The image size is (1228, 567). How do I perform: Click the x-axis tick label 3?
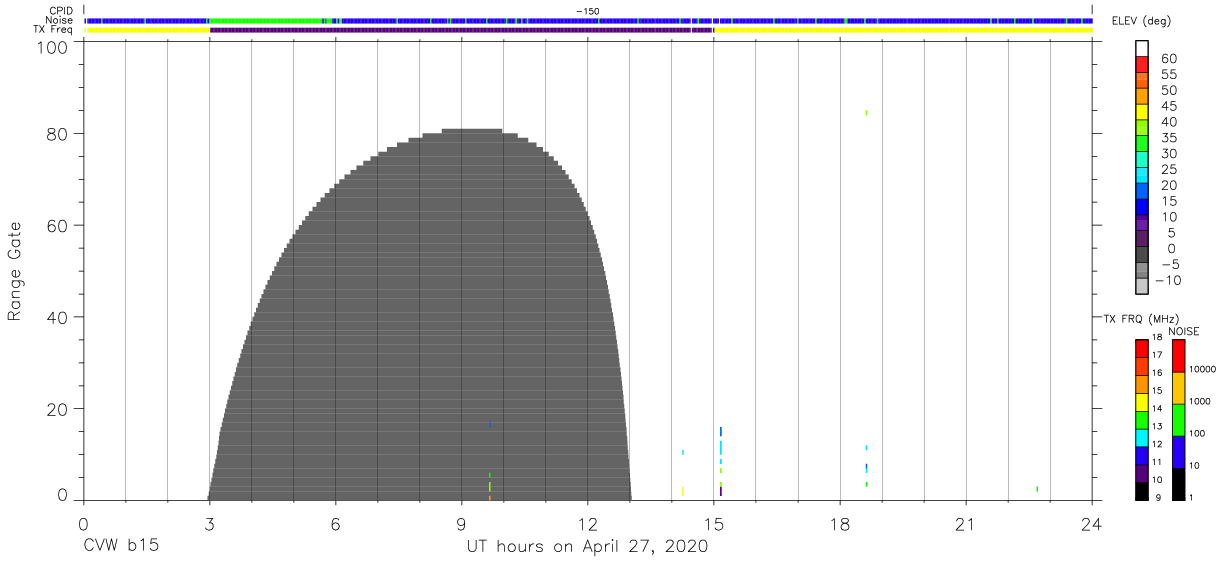pos(209,524)
